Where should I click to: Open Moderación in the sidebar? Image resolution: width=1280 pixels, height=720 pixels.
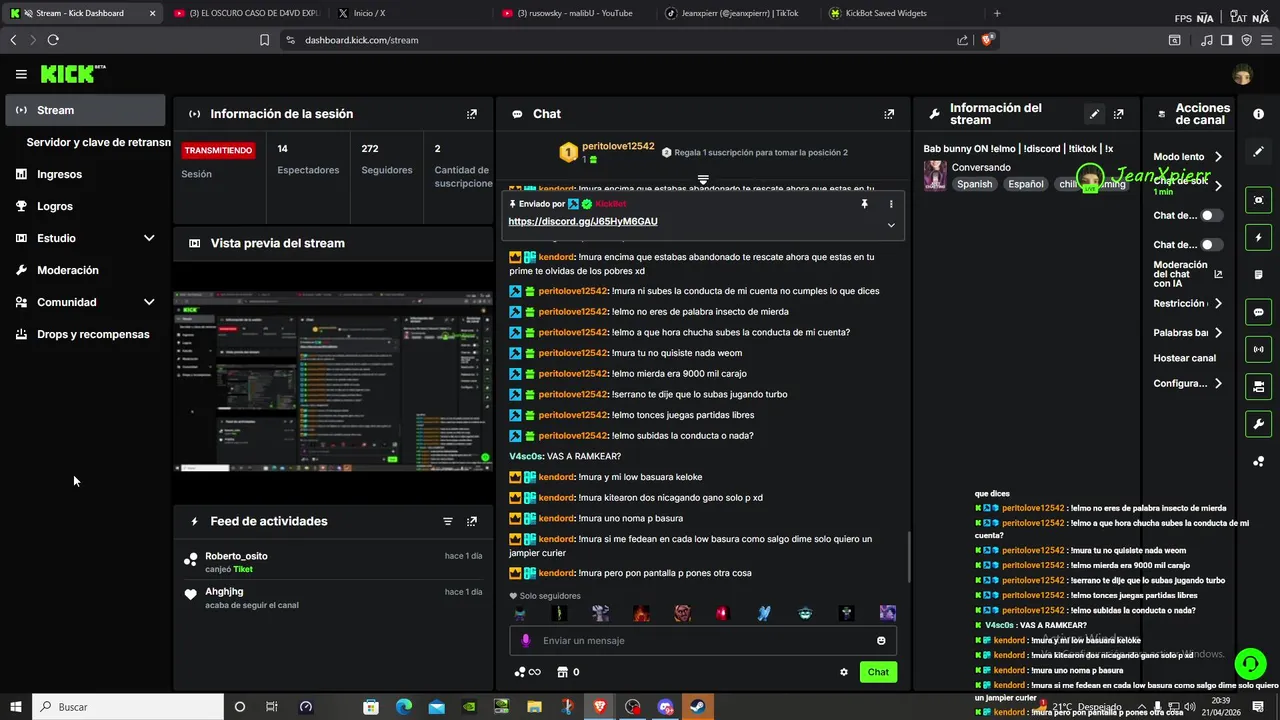(x=85, y=270)
